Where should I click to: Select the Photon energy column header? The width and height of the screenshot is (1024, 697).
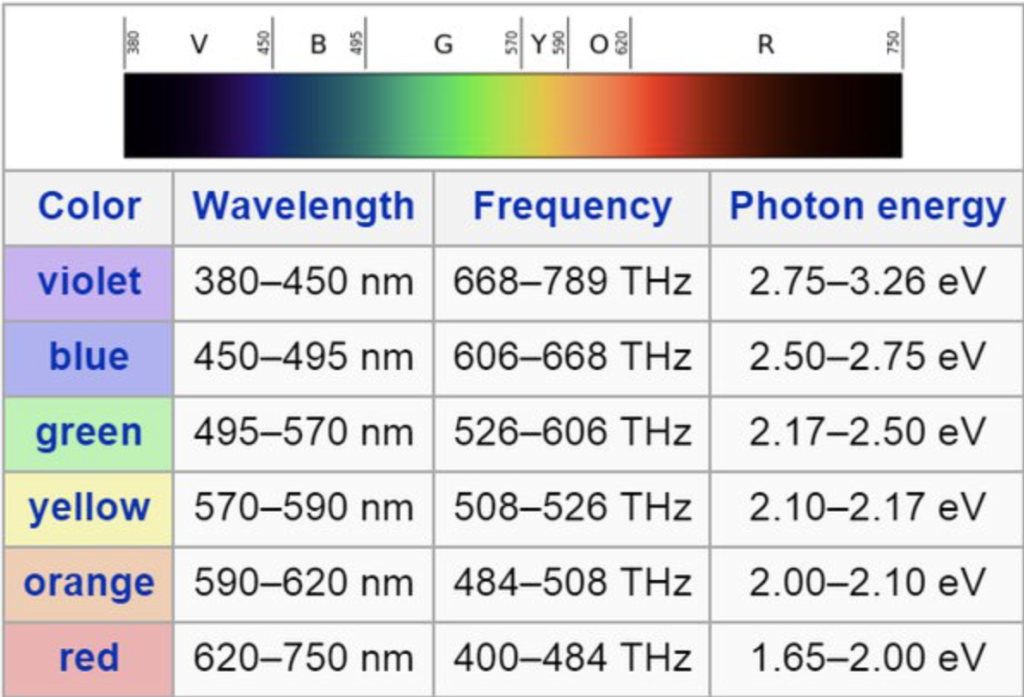point(866,206)
